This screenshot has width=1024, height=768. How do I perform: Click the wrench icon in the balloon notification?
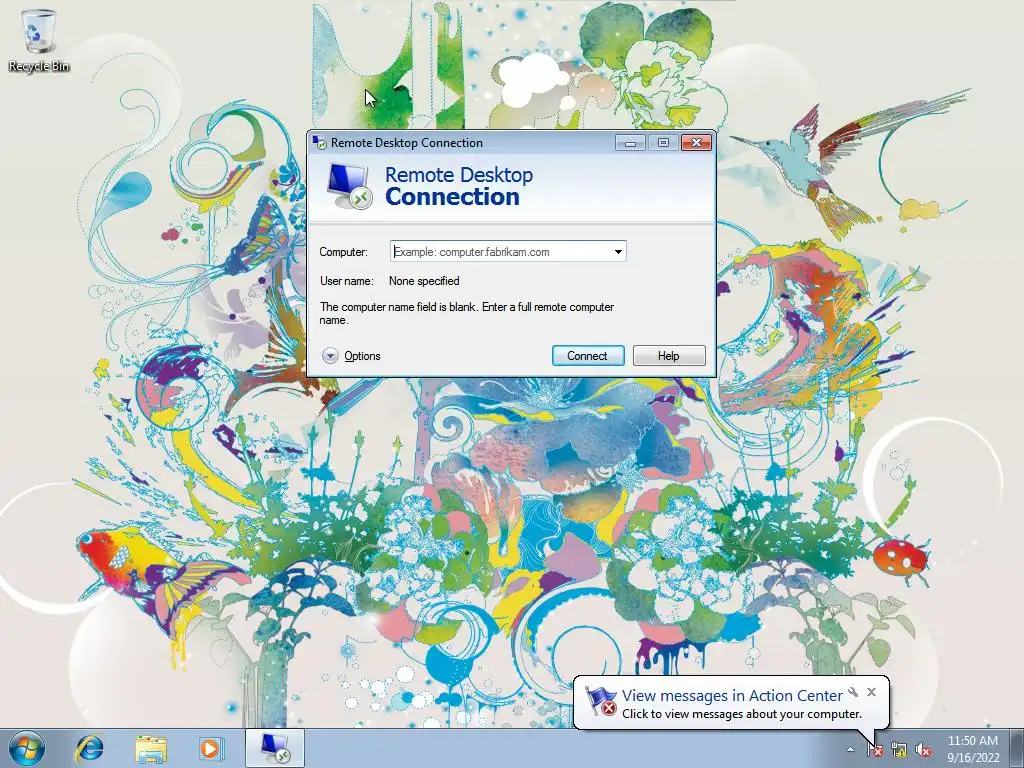pyautogui.click(x=853, y=692)
